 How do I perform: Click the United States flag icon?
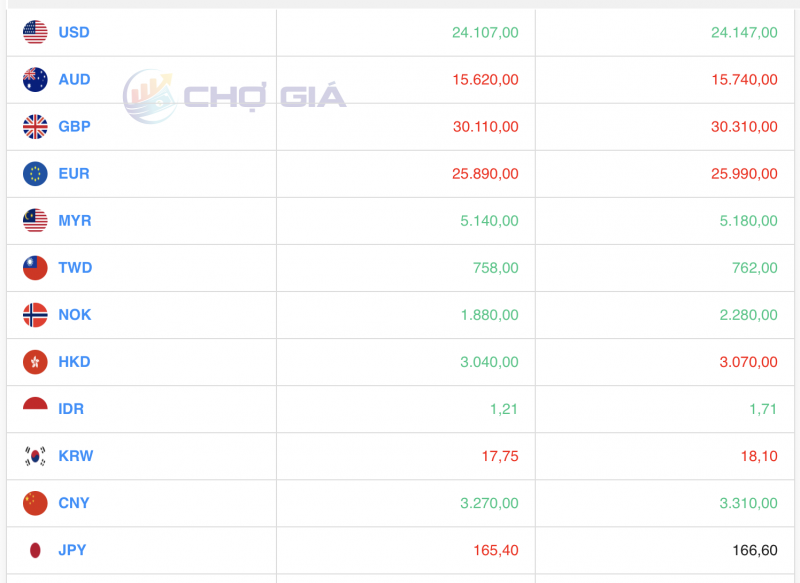pos(35,32)
